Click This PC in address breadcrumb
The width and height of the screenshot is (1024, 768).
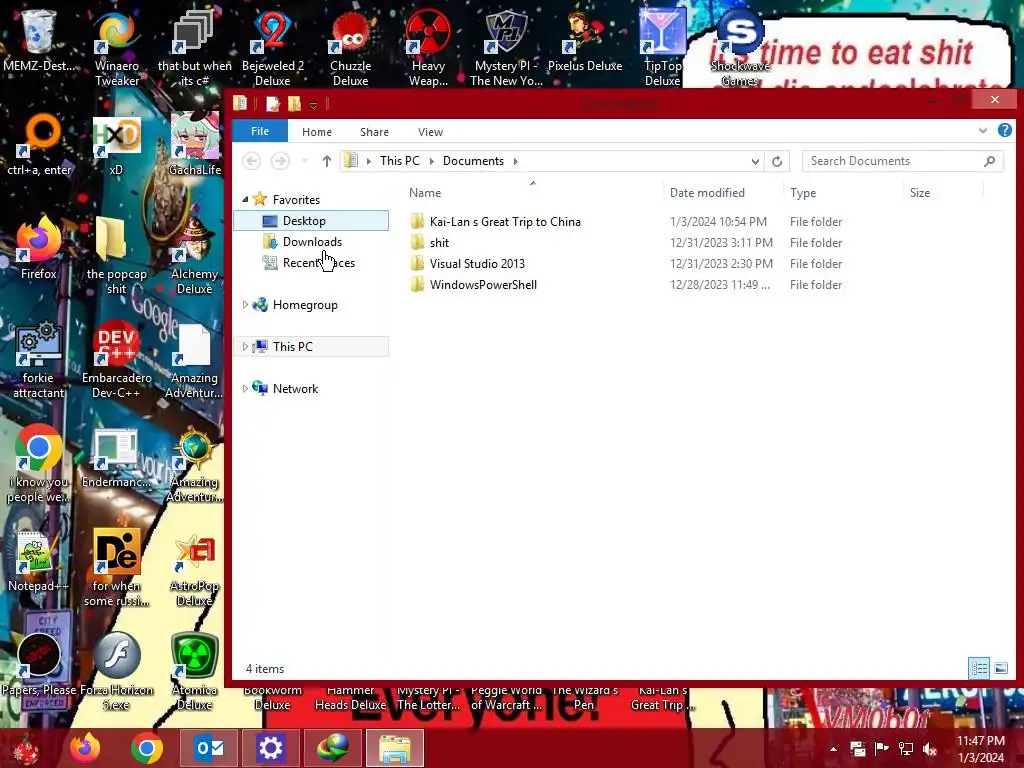pos(400,161)
